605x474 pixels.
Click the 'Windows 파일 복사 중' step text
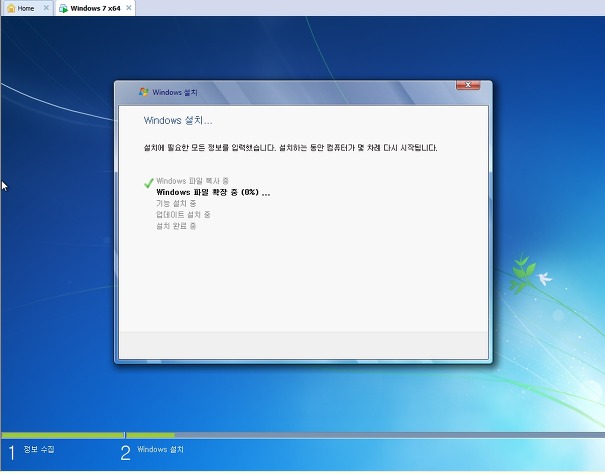(192, 181)
